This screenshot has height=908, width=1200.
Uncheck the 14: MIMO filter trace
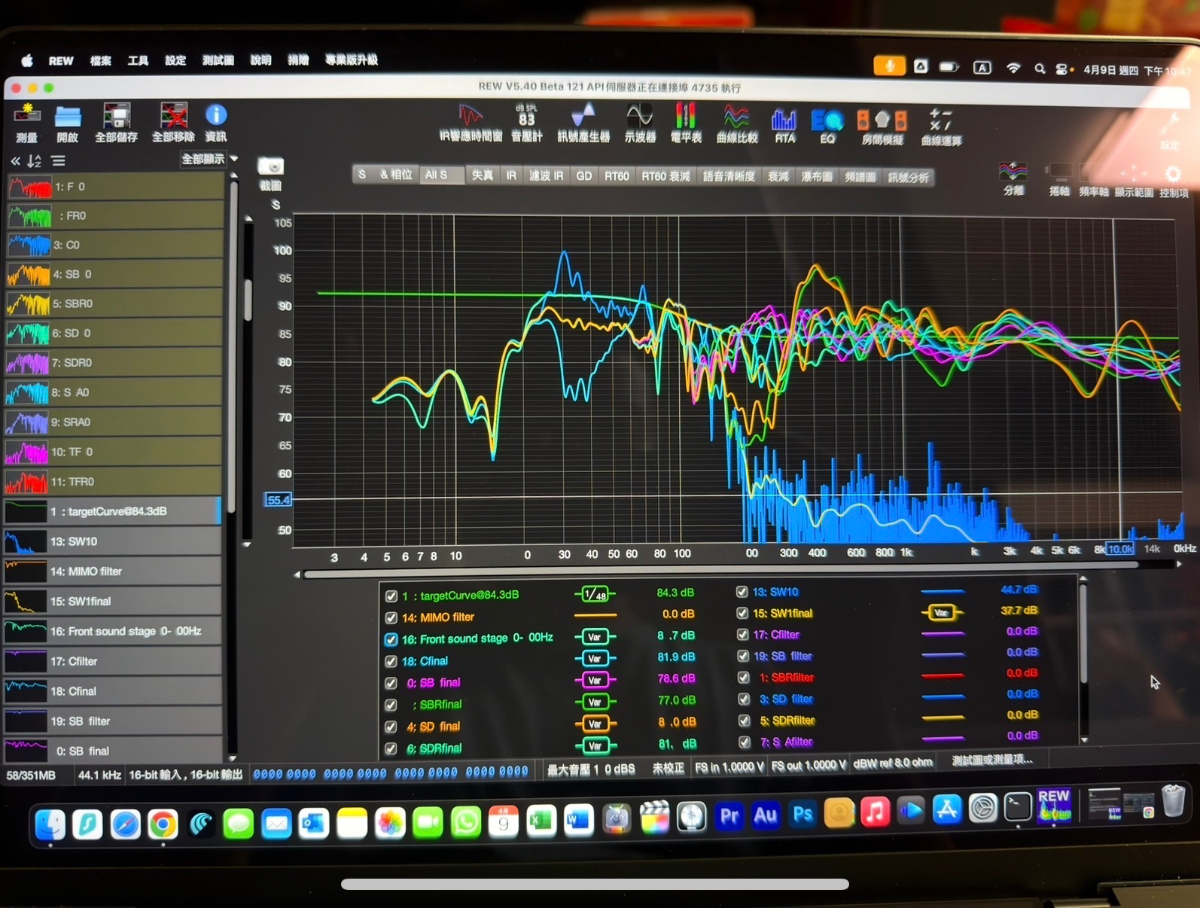point(391,617)
